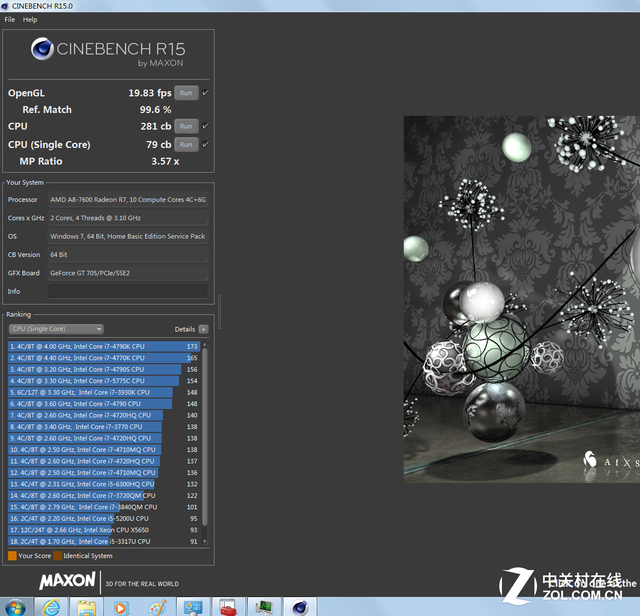Click the Processor field showing AMD A8-7600
This screenshot has width=640, height=616.
click(128, 200)
